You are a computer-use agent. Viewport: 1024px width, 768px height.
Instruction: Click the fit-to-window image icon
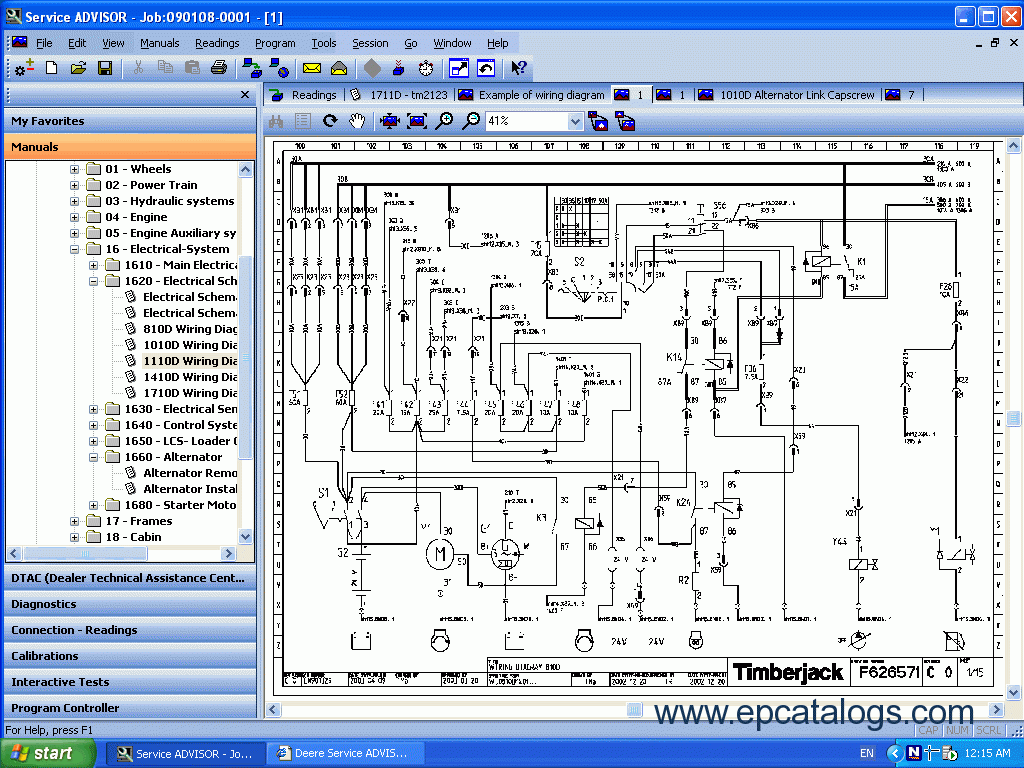pyautogui.click(x=417, y=121)
